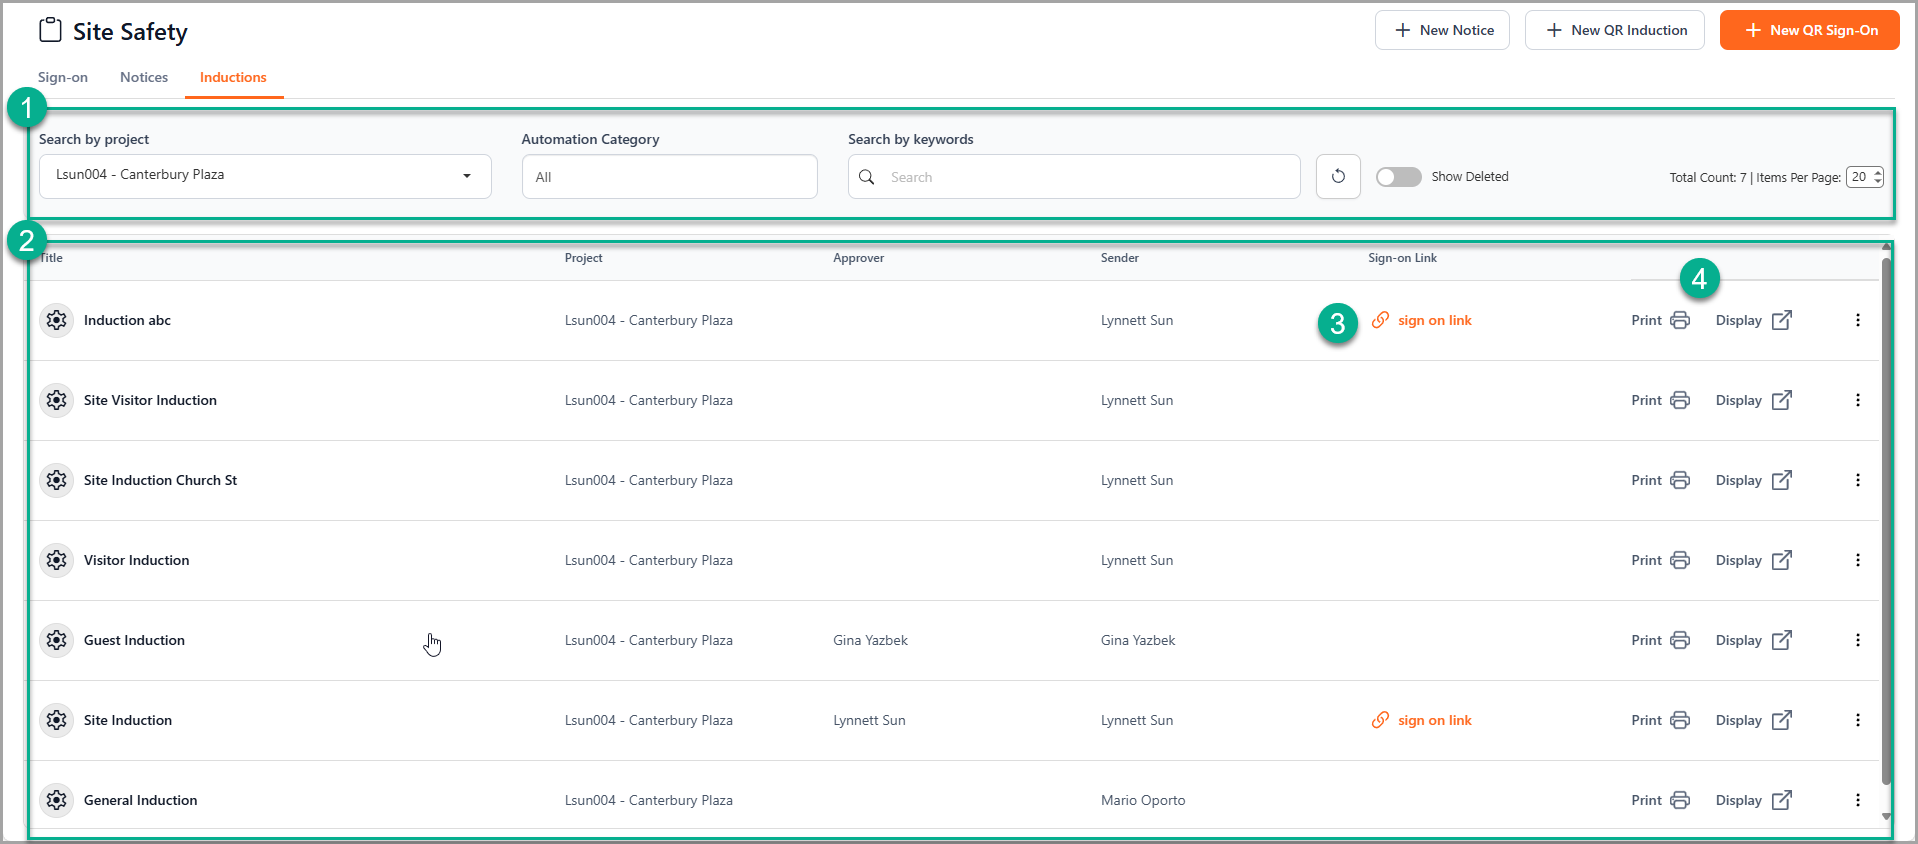Screen dimensions: 1918x844
Task: Click the Sender column header
Action: (1119, 258)
